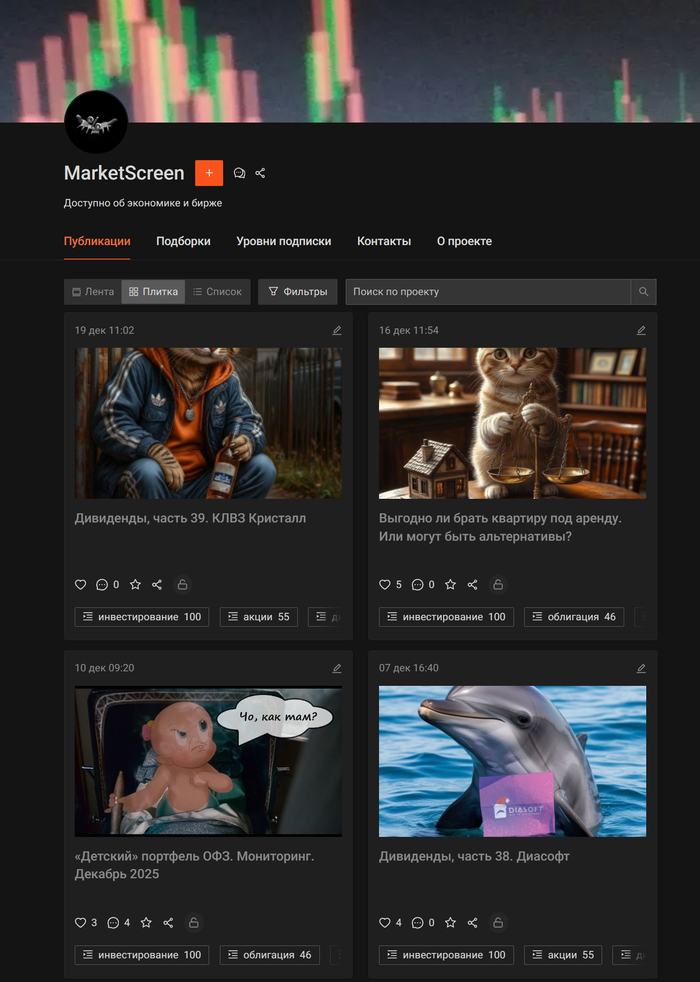This screenshot has height=982, width=700.
Task: Open the chat icon next to MarketScreen
Action: point(239,173)
